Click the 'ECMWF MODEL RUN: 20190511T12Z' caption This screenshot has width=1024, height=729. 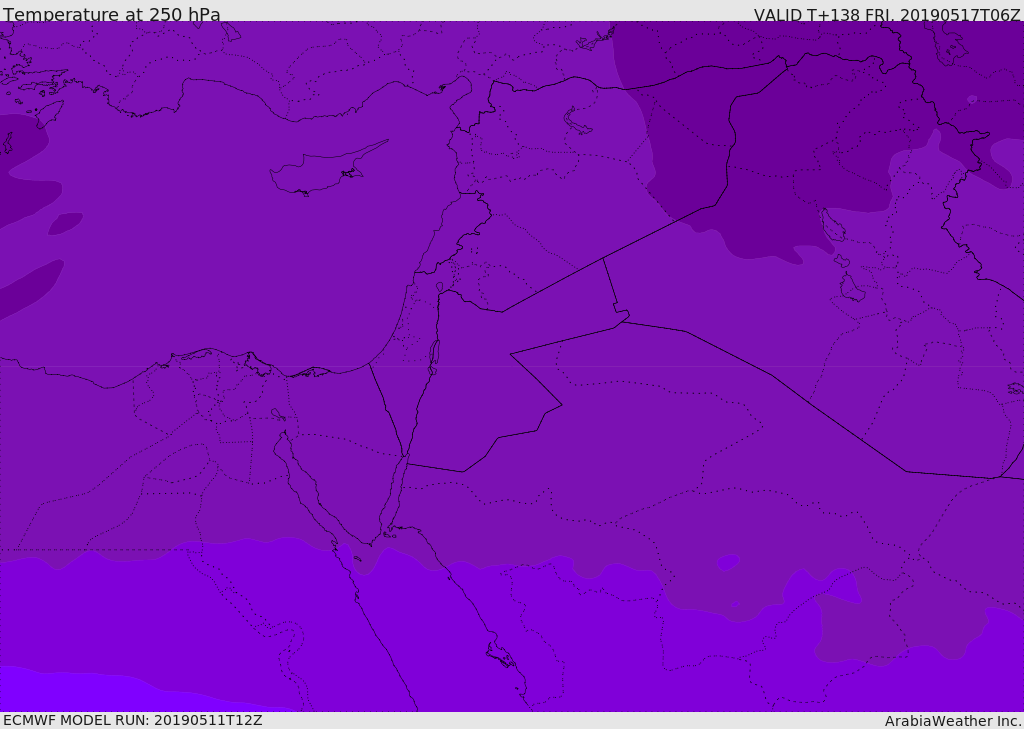pos(133,721)
